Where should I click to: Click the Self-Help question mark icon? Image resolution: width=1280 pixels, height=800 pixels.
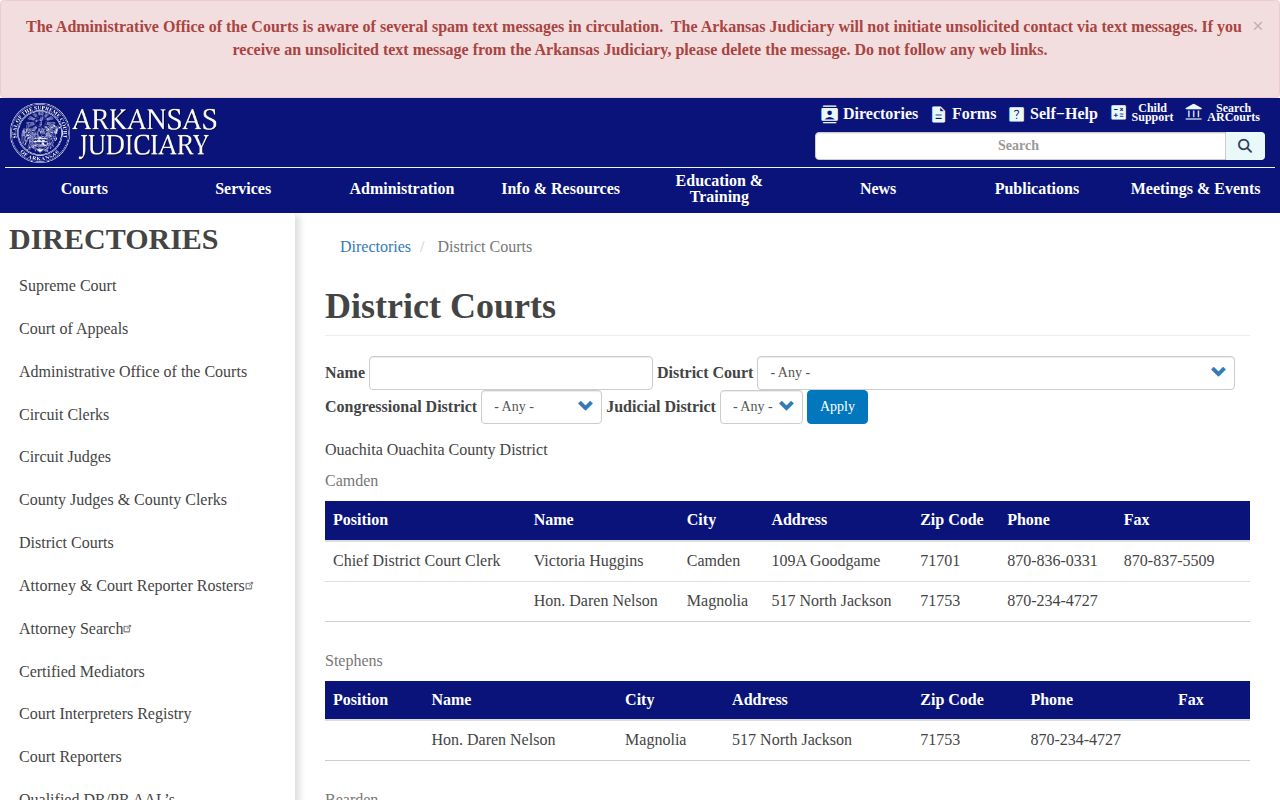pyautogui.click(x=1016, y=114)
